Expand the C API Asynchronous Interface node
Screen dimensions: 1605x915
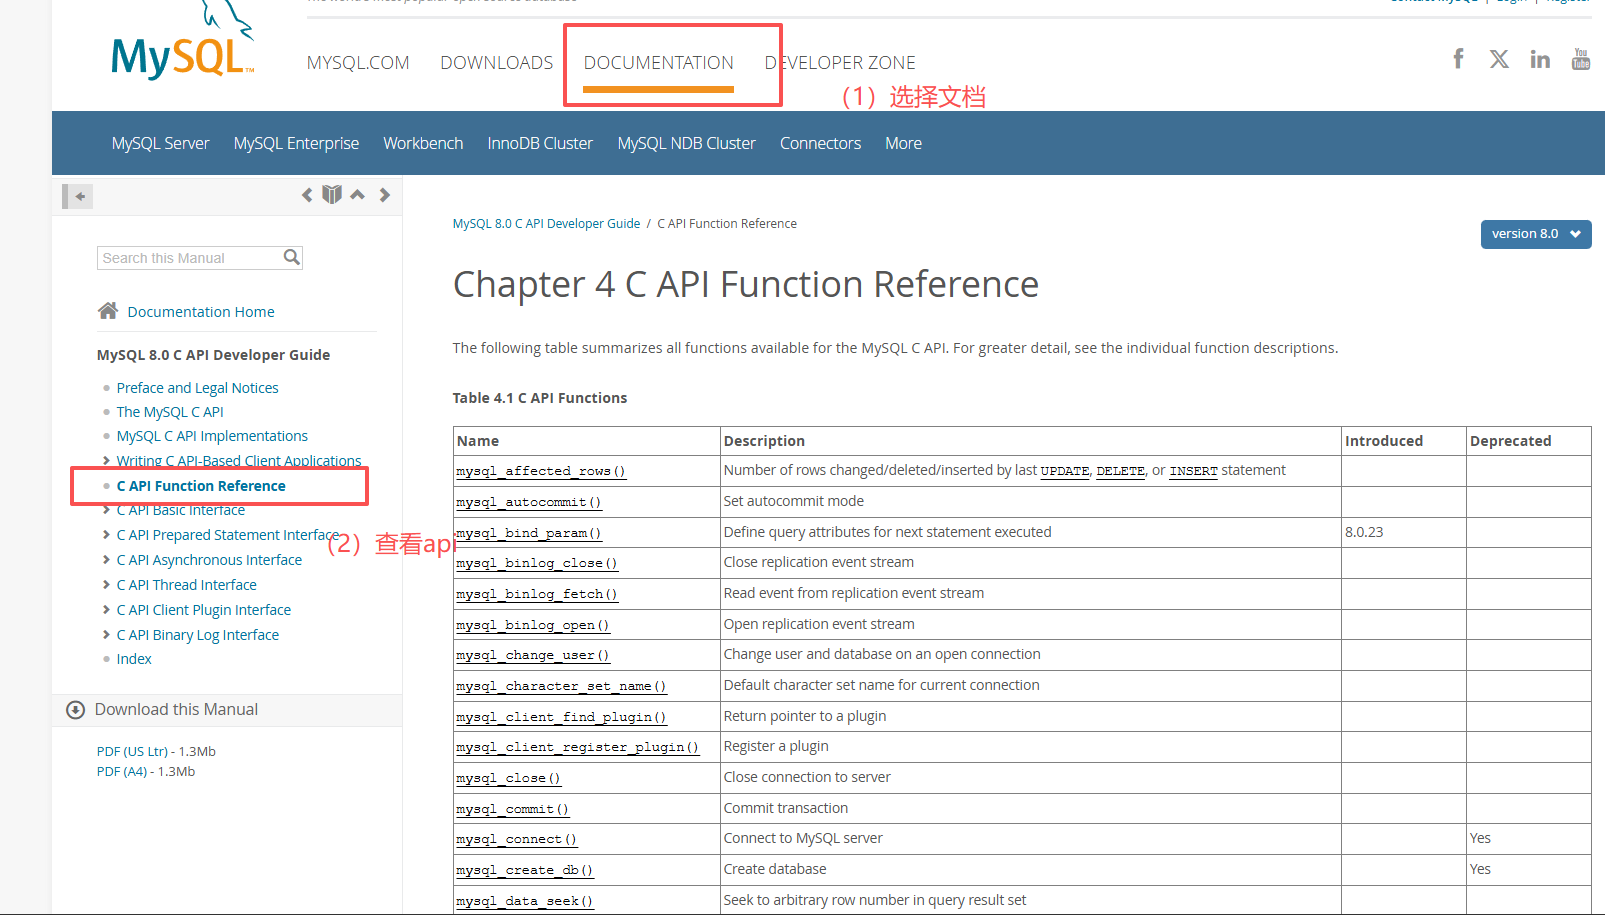pyautogui.click(x=107, y=560)
